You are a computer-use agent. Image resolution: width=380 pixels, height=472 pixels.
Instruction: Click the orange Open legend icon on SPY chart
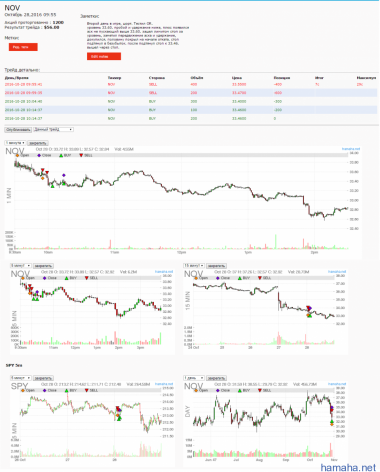coord(23,390)
